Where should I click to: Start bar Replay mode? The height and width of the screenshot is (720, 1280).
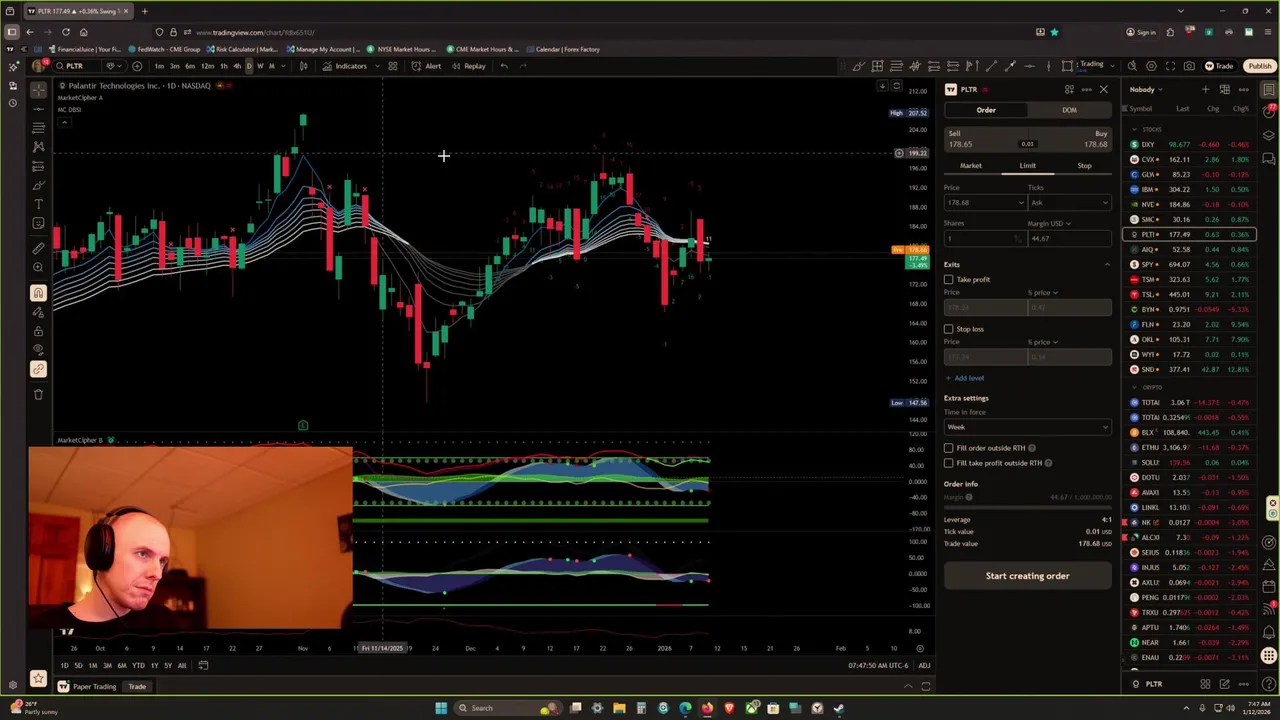469,66
